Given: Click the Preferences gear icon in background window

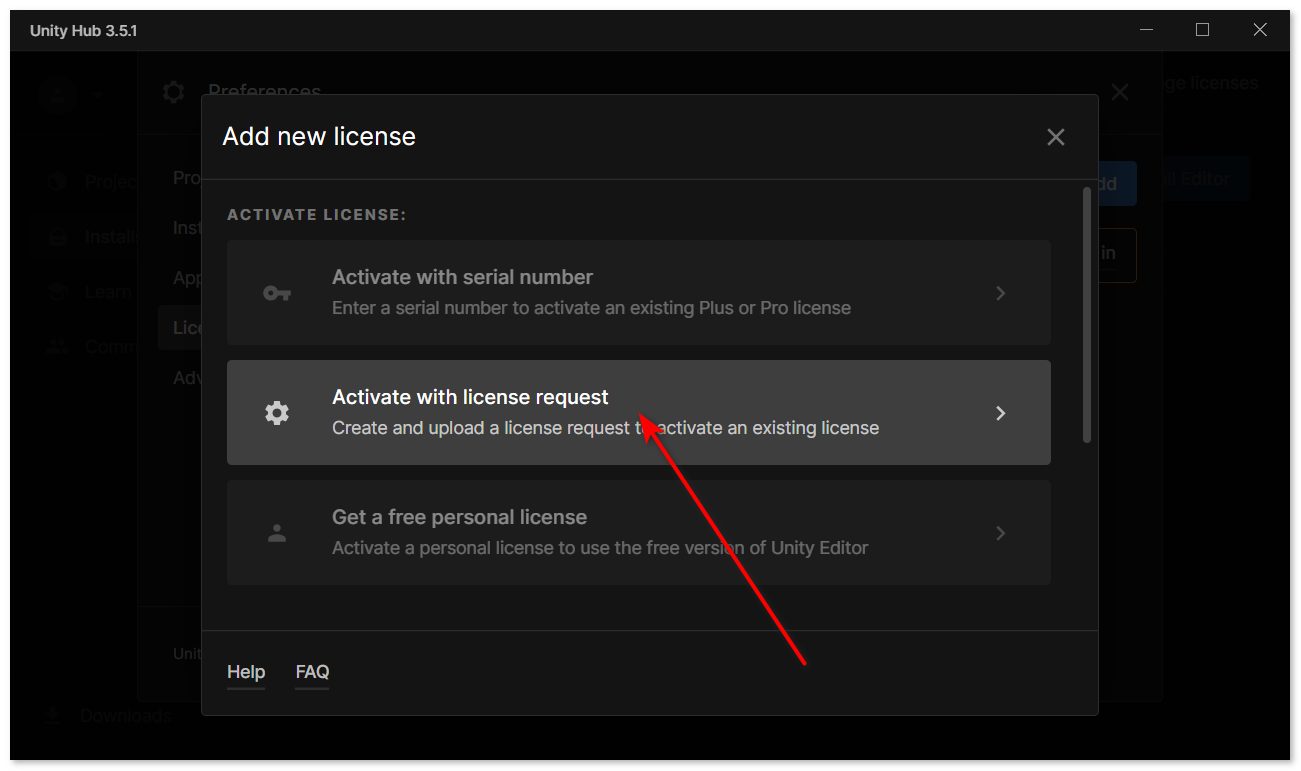Looking at the screenshot, I should [174, 92].
